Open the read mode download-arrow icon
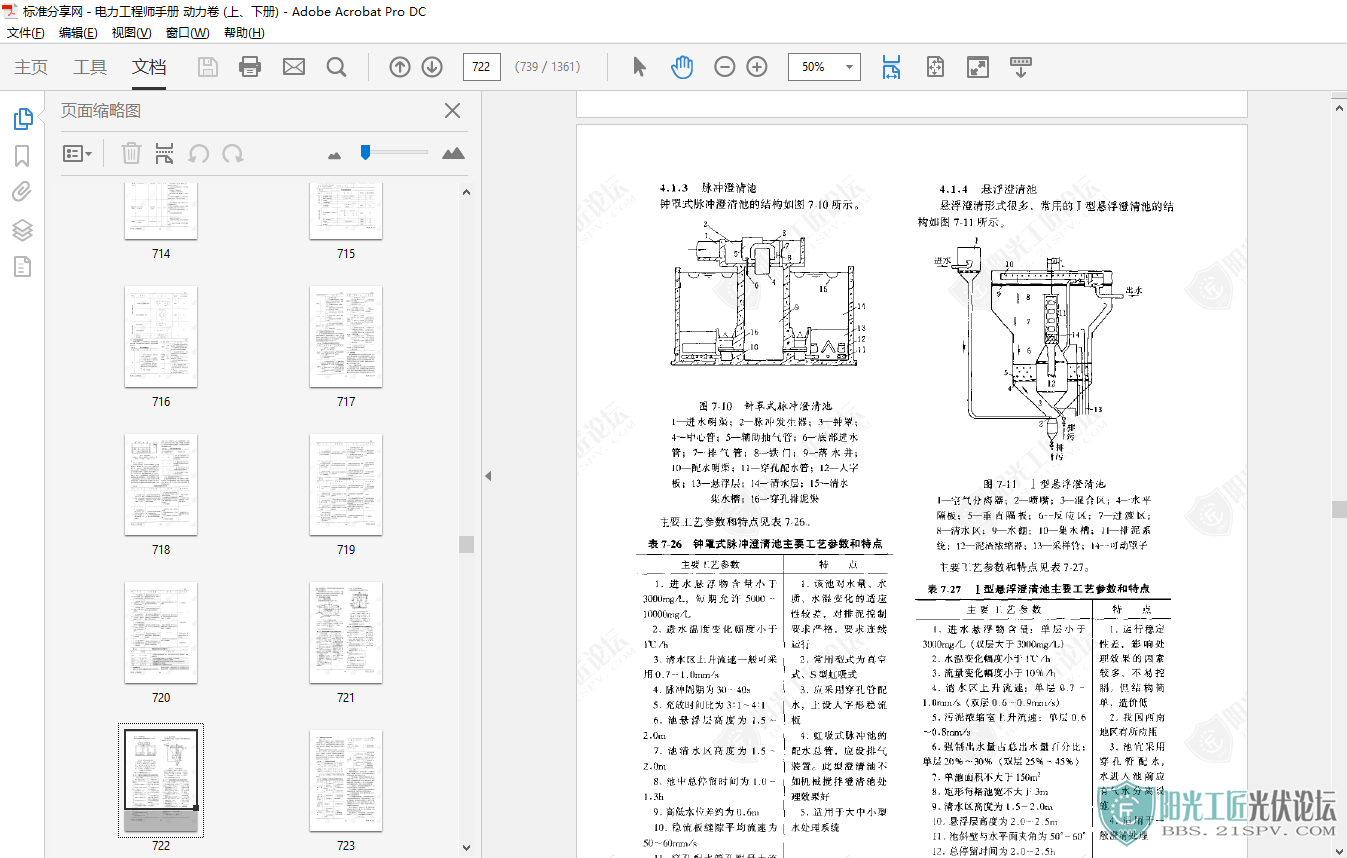This screenshot has width=1347, height=858. (1020, 67)
